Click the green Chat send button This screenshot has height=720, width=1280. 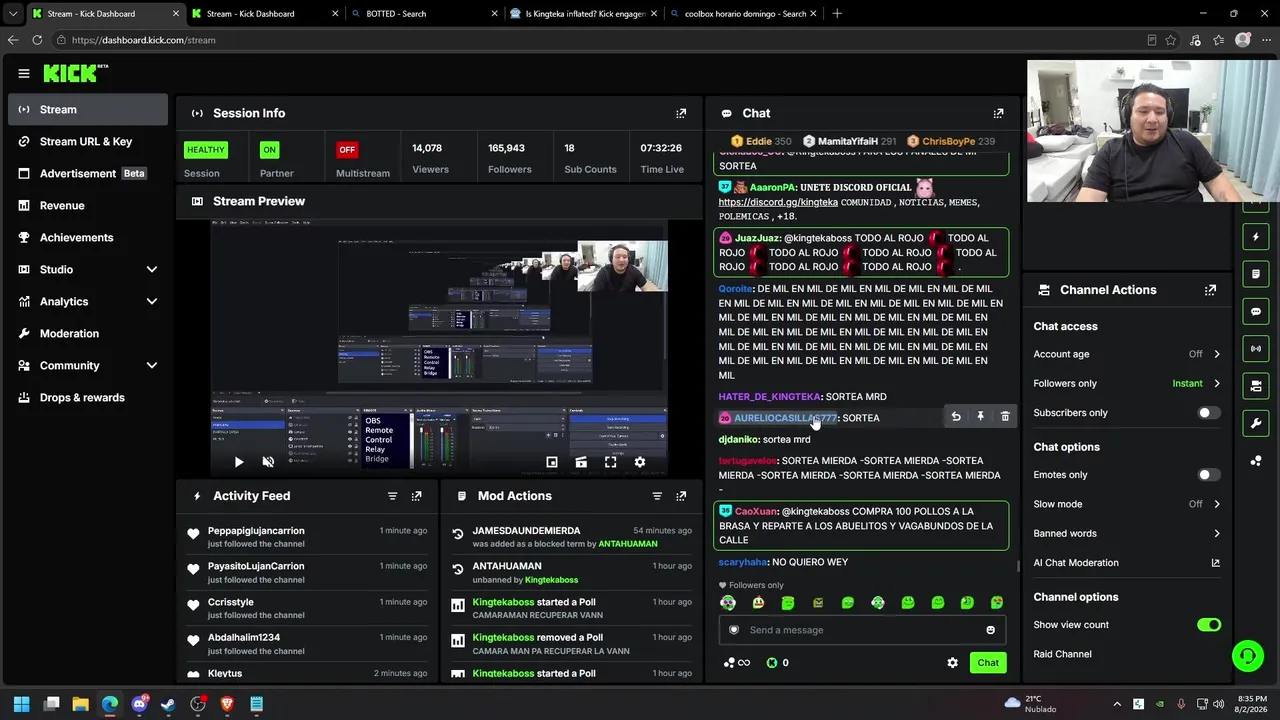988,663
